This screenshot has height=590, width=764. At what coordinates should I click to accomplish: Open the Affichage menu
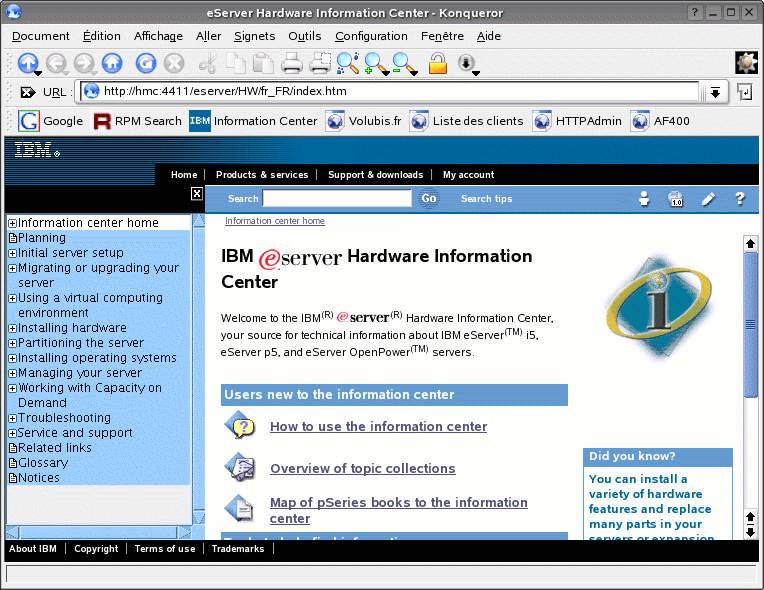coord(158,36)
